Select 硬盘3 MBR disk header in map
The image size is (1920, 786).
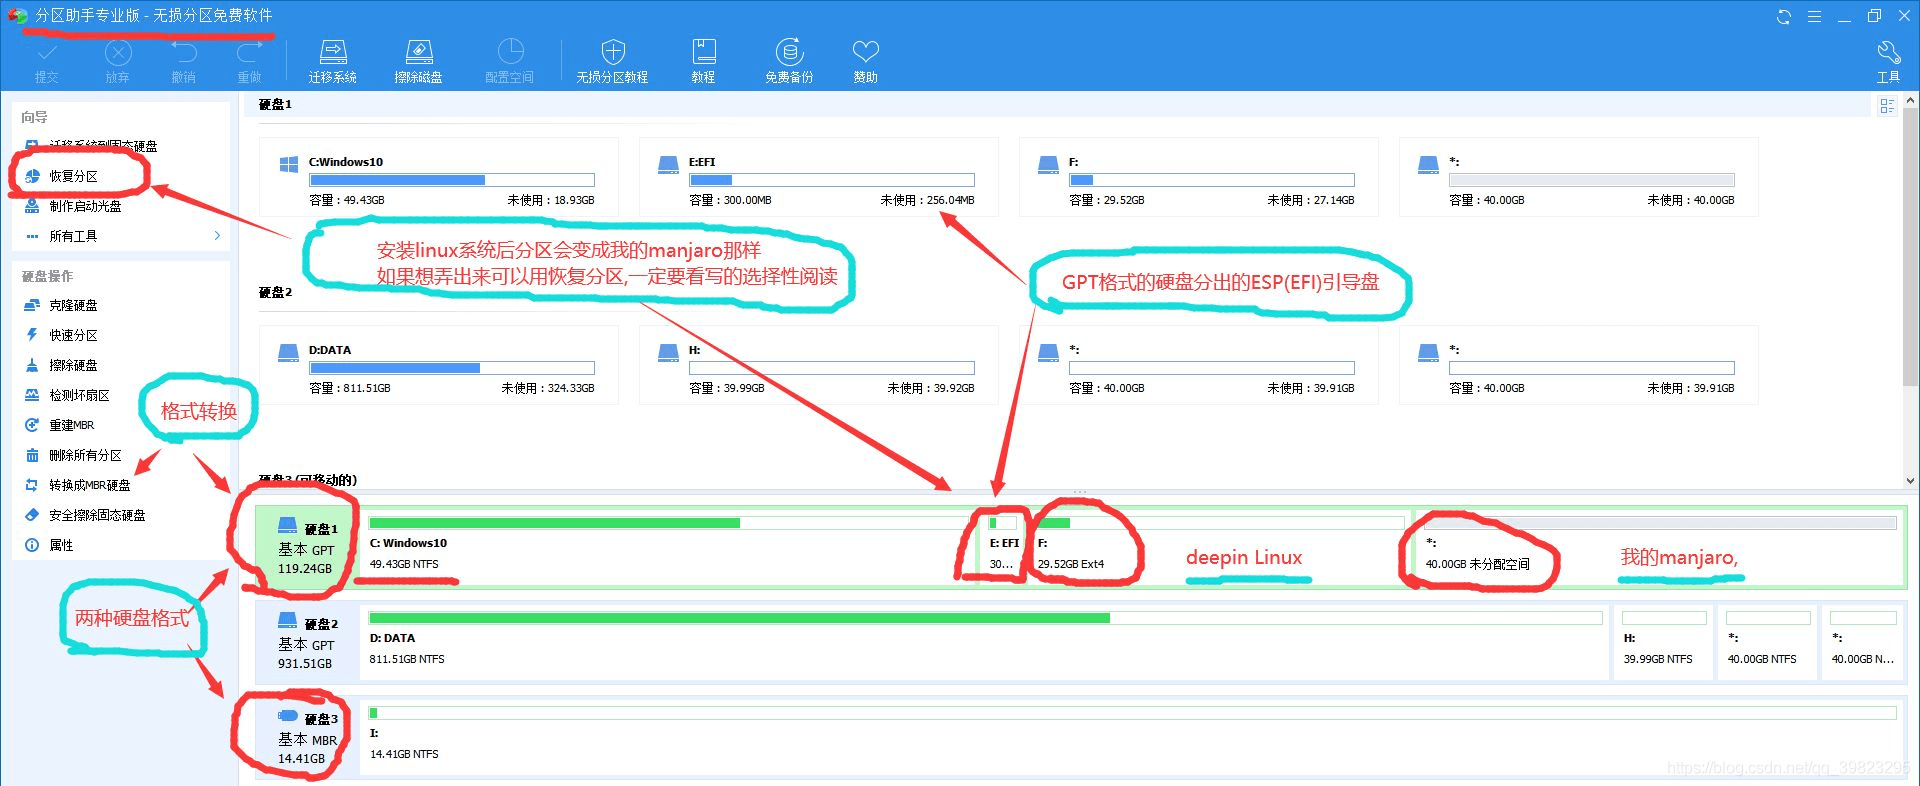click(305, 736)
